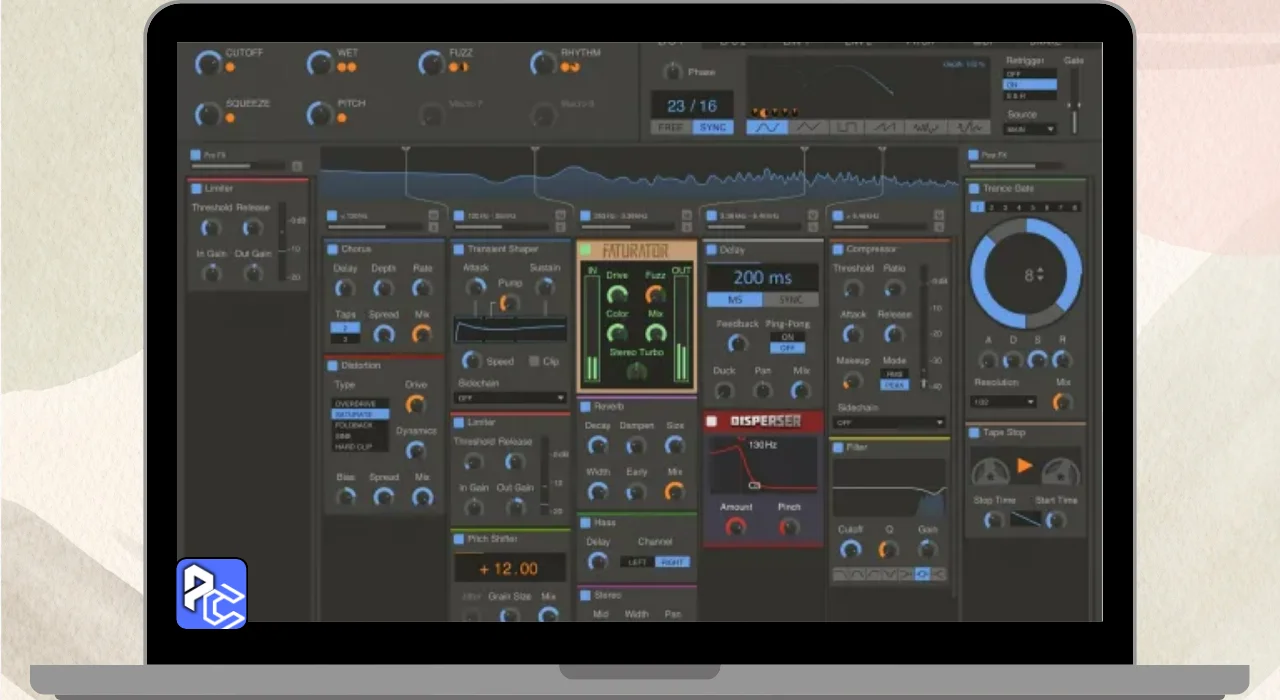Open the Transient Shaper Sidechain dropdown
1280x700 pixels.
click(x=510, y=398)
